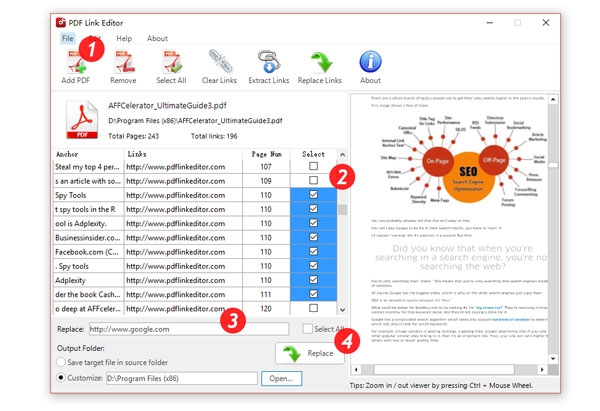Click the preview horizontal scroll left arrow
This screenshot has height=411, width=600.
(356, 369)
